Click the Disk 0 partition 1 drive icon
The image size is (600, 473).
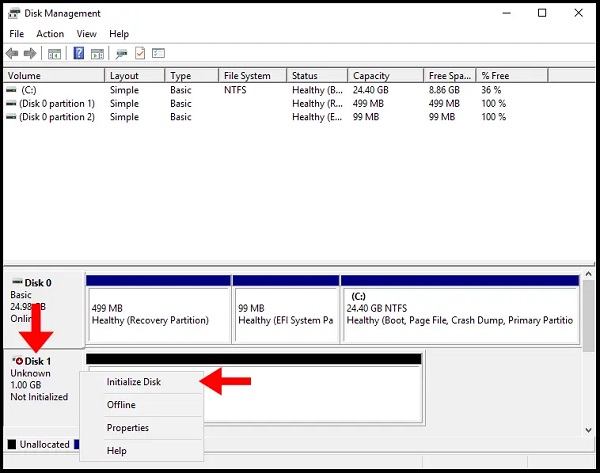[11, 103]
